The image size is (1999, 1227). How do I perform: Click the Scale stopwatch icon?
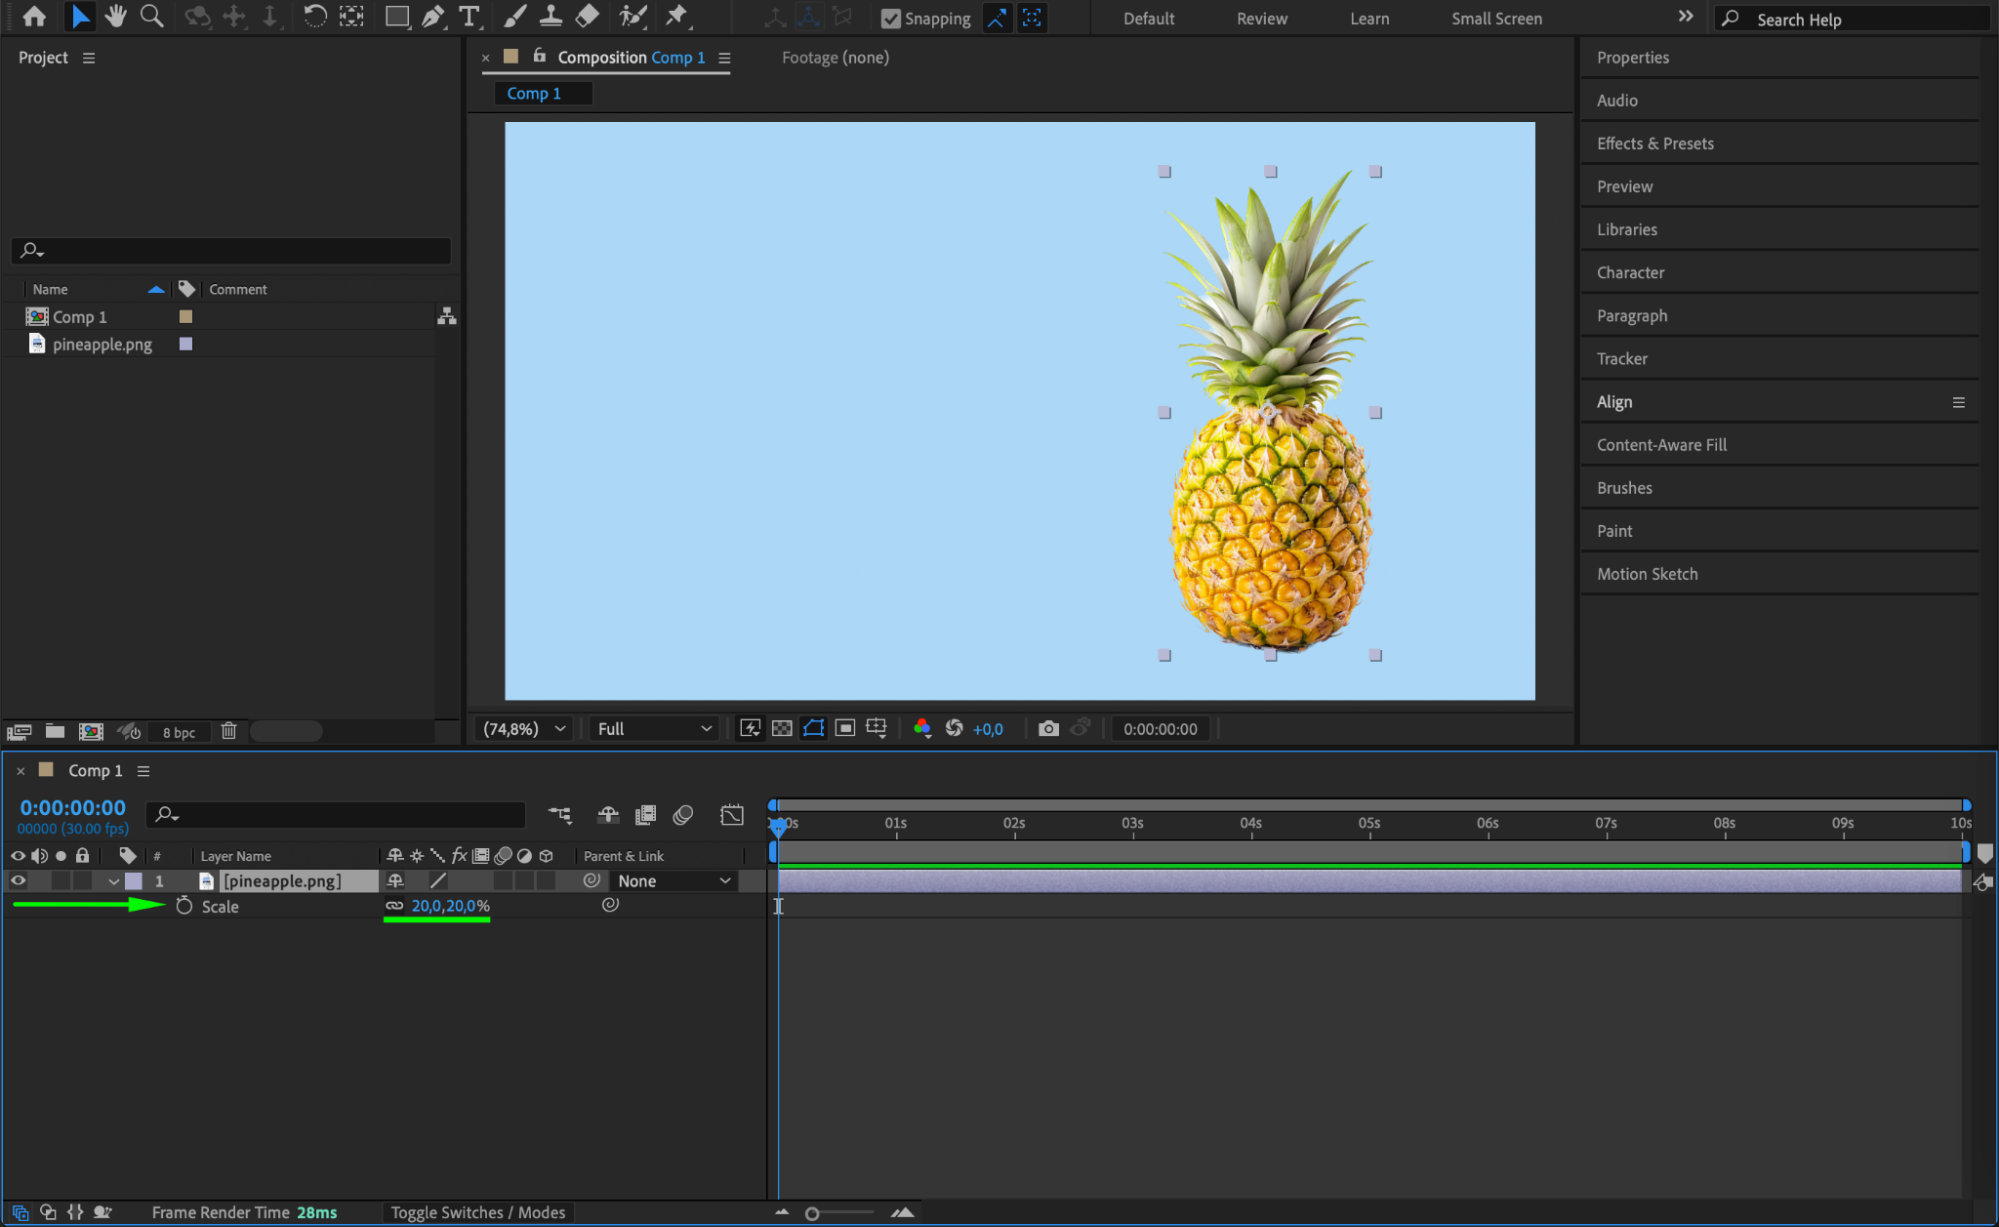tap(184, 906)
